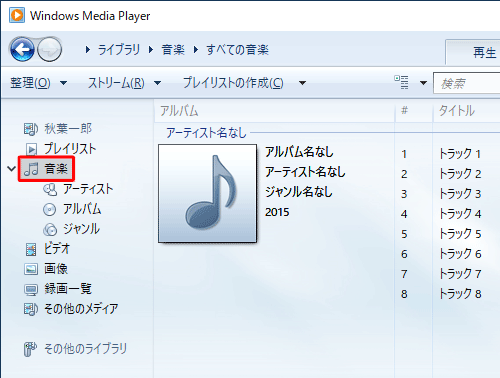Image resolution: width=500 pixels, height=378 pixels.
Task: Select トラック 3
Action: coord(460,194)
